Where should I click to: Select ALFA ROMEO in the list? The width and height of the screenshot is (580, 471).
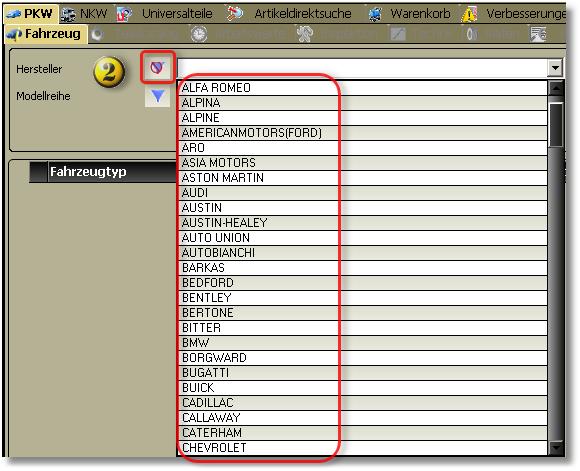pos(362,88)
